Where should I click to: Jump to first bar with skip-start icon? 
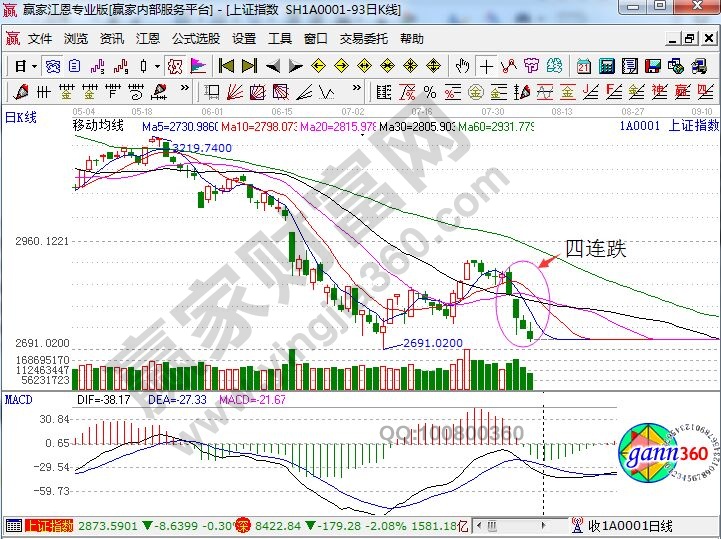[x=226, y=66]
